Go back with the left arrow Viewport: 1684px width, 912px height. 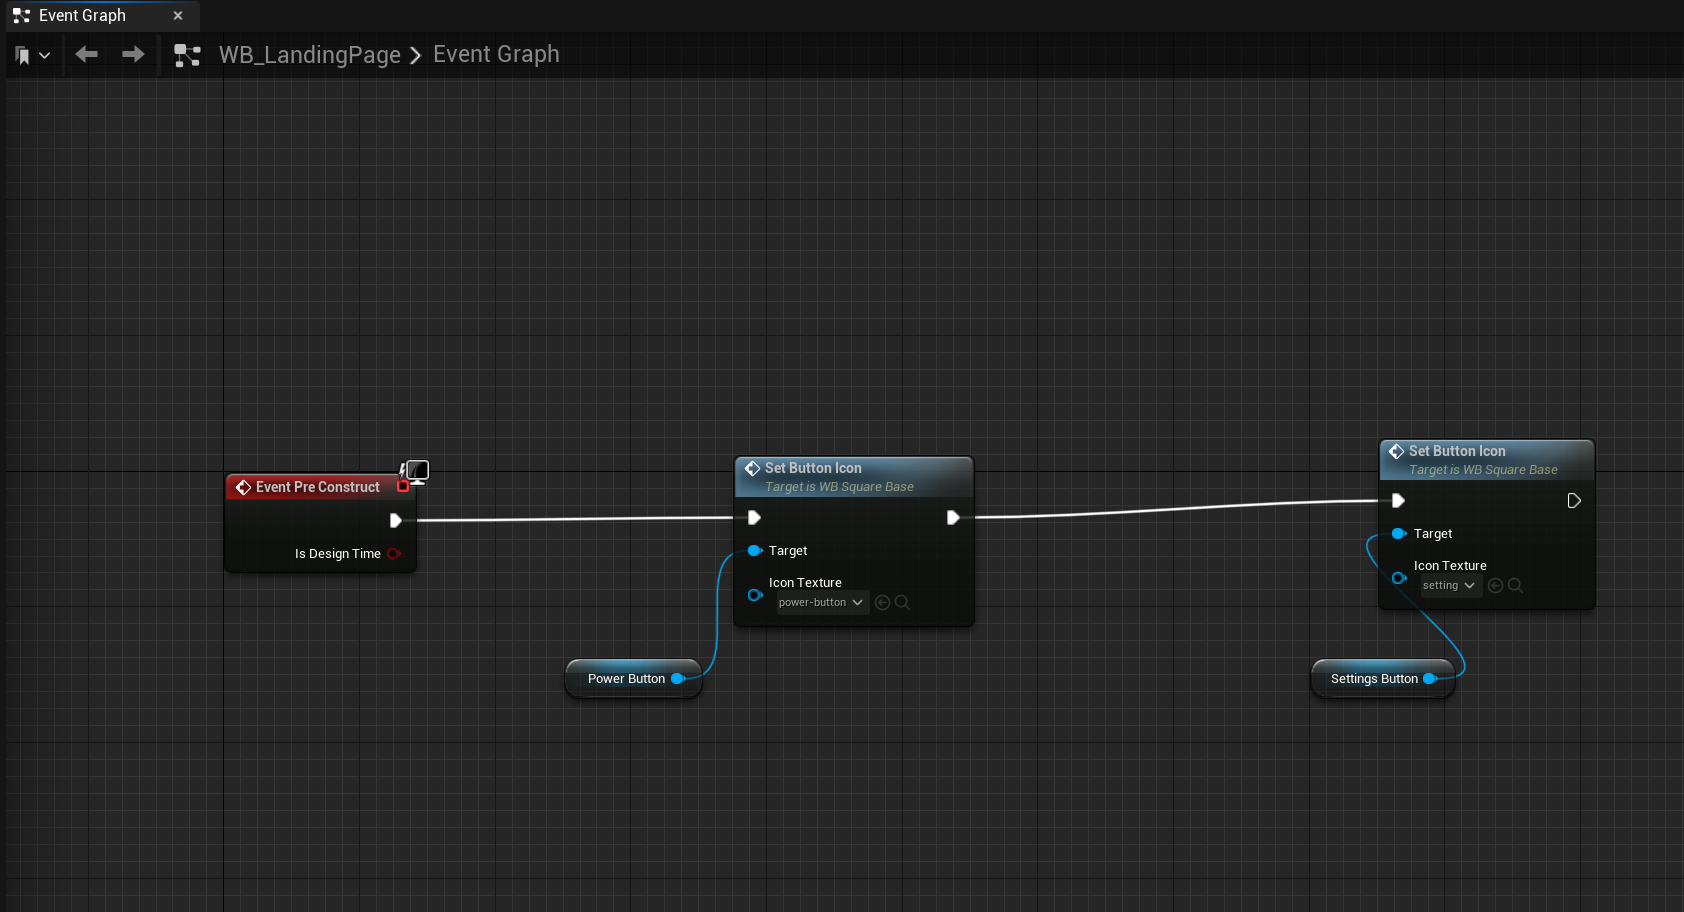click(87, 54)
